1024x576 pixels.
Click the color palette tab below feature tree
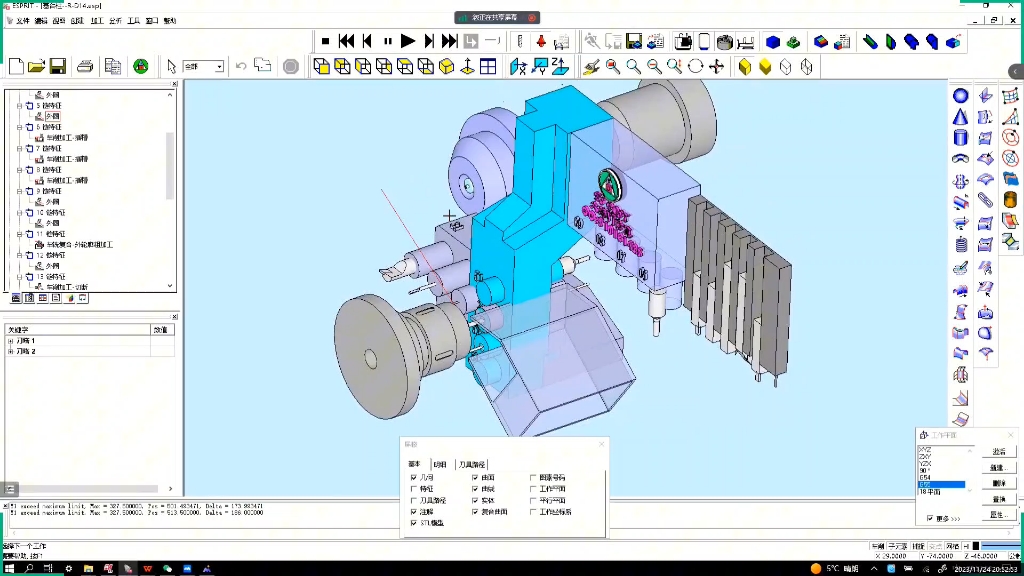(x=70, y=298)
